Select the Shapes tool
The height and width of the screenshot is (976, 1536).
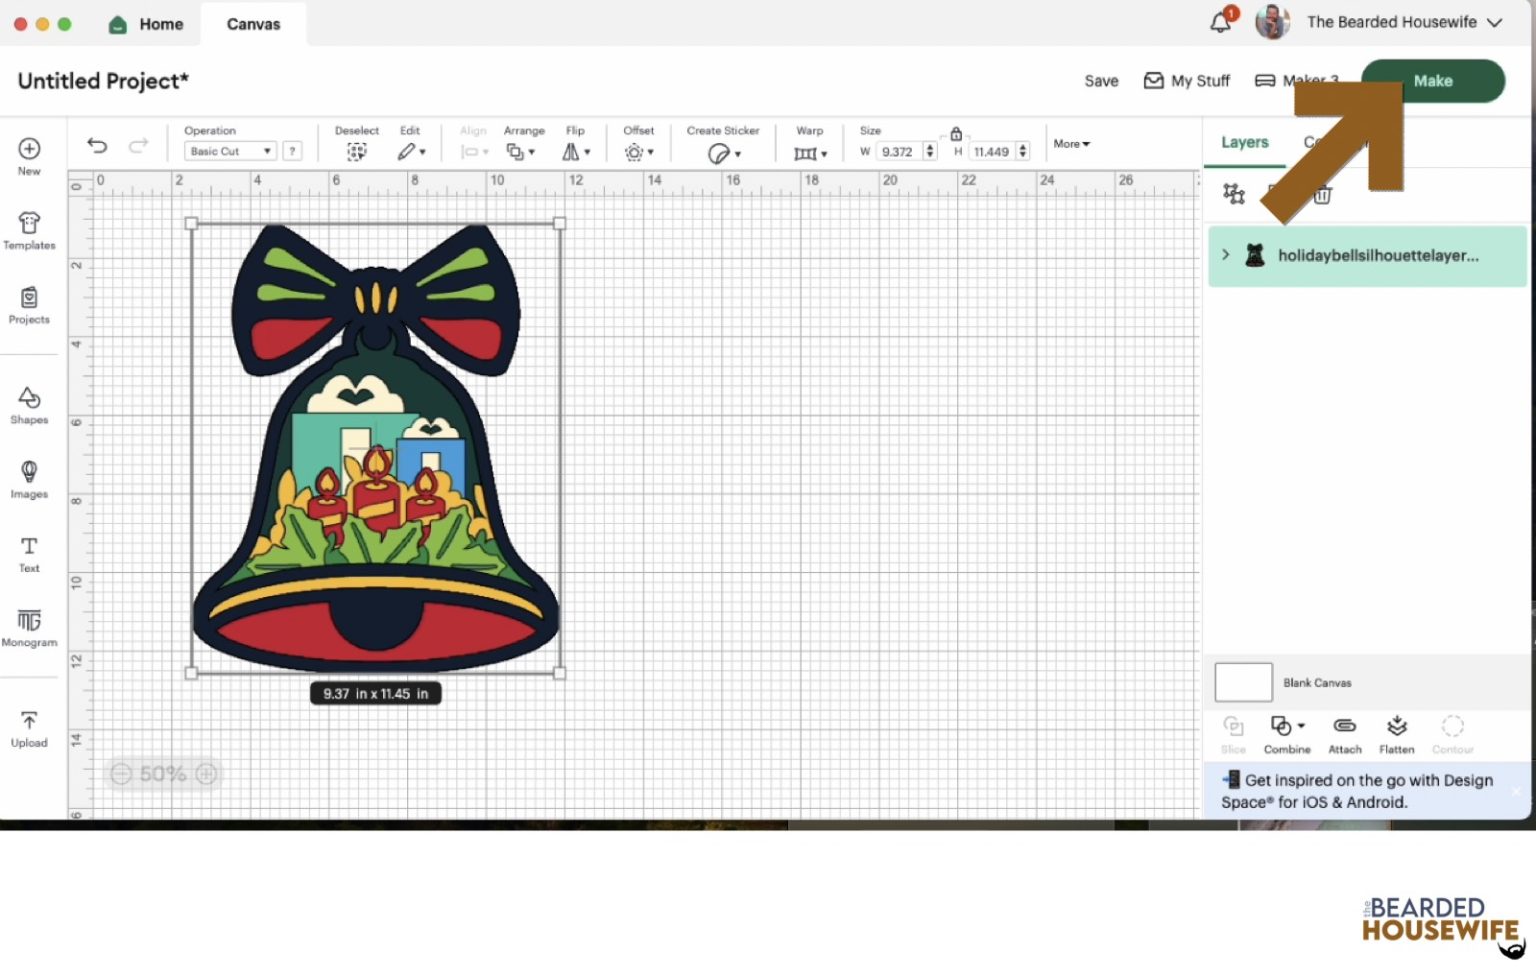tap(29, 405)
